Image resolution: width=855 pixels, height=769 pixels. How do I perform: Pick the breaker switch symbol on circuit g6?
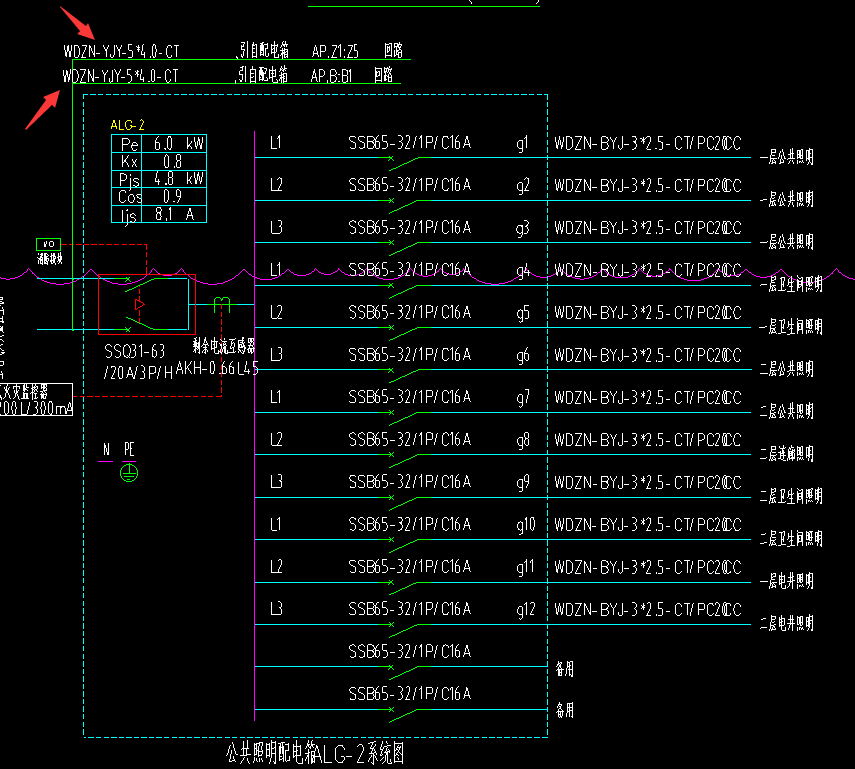pos(405,375)
